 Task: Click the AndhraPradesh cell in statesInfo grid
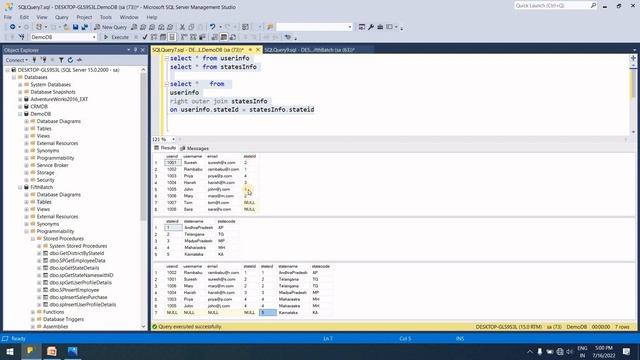[199, 228]
